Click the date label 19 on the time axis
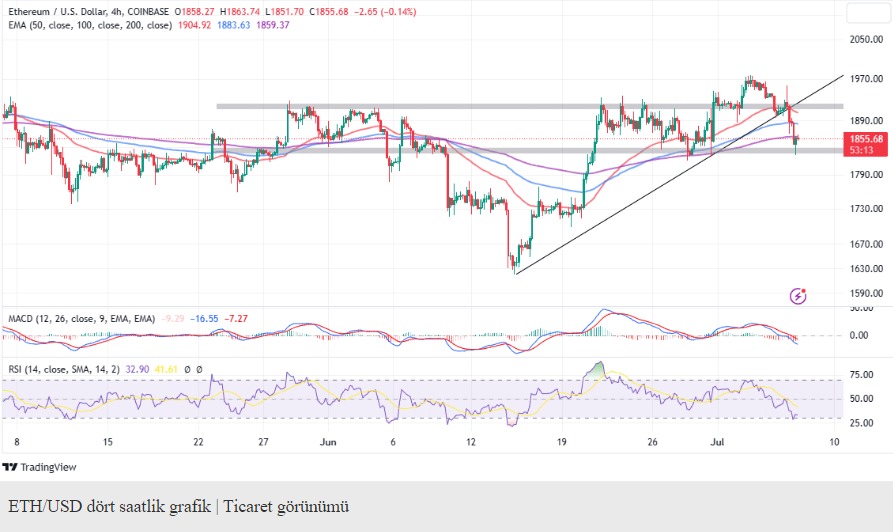The image size is (893, 532). (x=562, y=442)
